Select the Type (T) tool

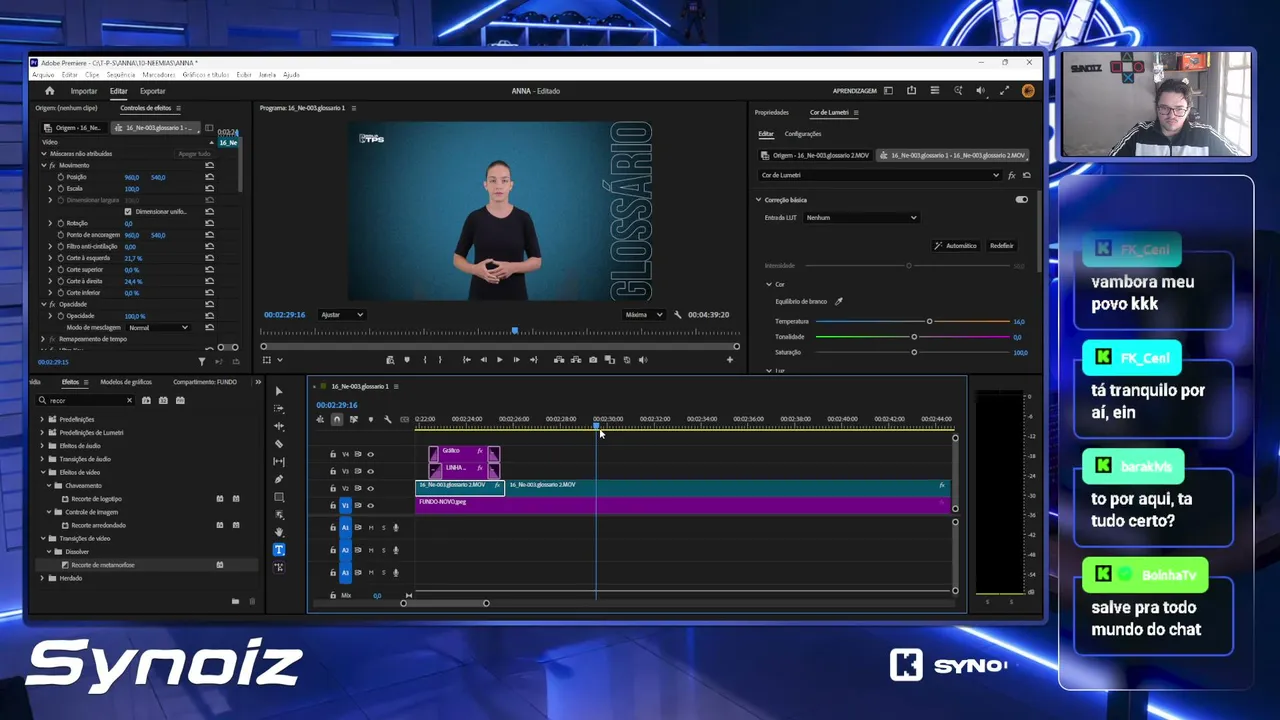click(x=279, y=550)
